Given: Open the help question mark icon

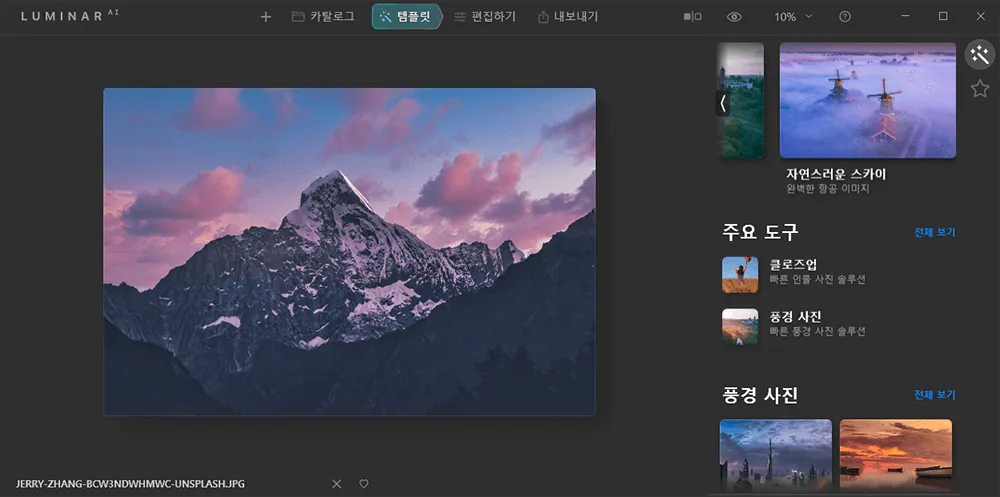Looking at the screenshot, I should click(845, 17).
